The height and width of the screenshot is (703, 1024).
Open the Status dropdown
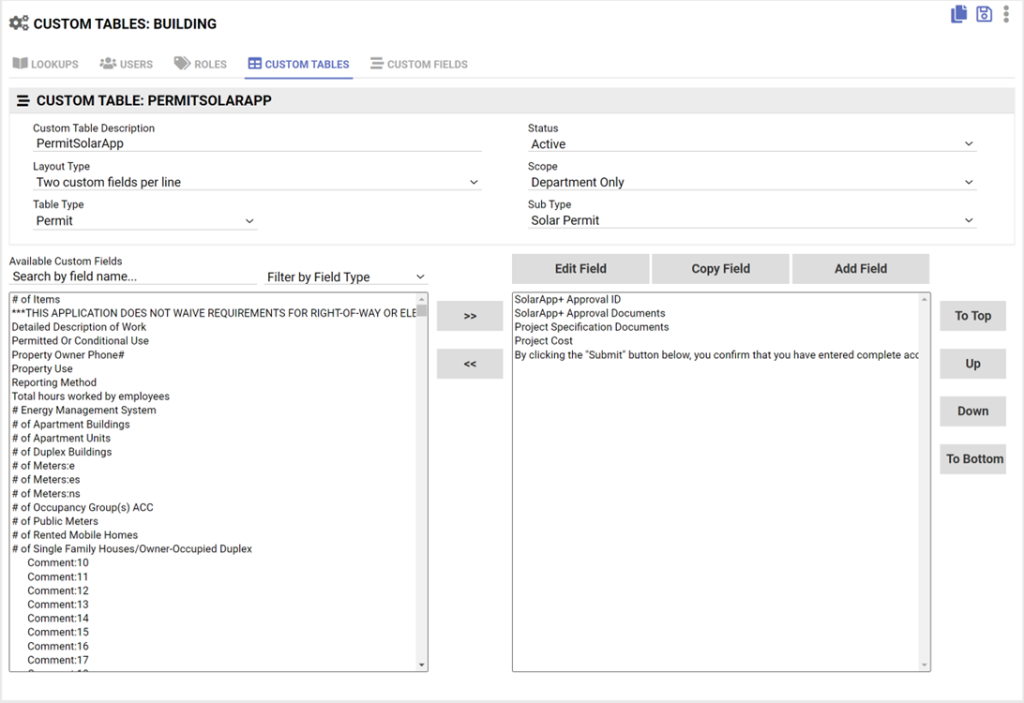tap(966, 143)
